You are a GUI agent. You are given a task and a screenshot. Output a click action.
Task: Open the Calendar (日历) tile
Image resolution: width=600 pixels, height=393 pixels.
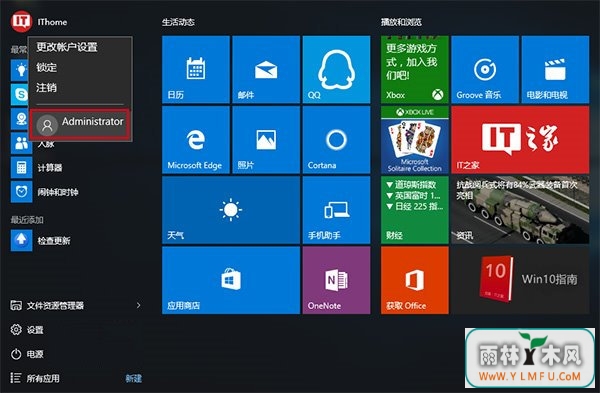click(196, 69)
